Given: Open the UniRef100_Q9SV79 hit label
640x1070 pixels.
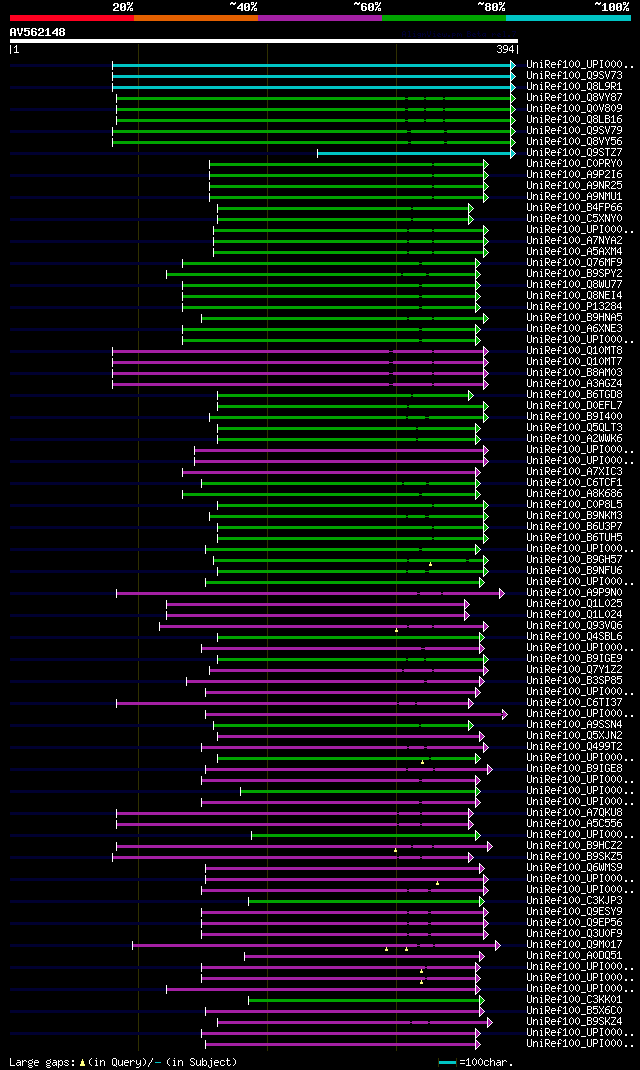Looking at the screenshot, I should pyautogui.click(x=574, y=130).
